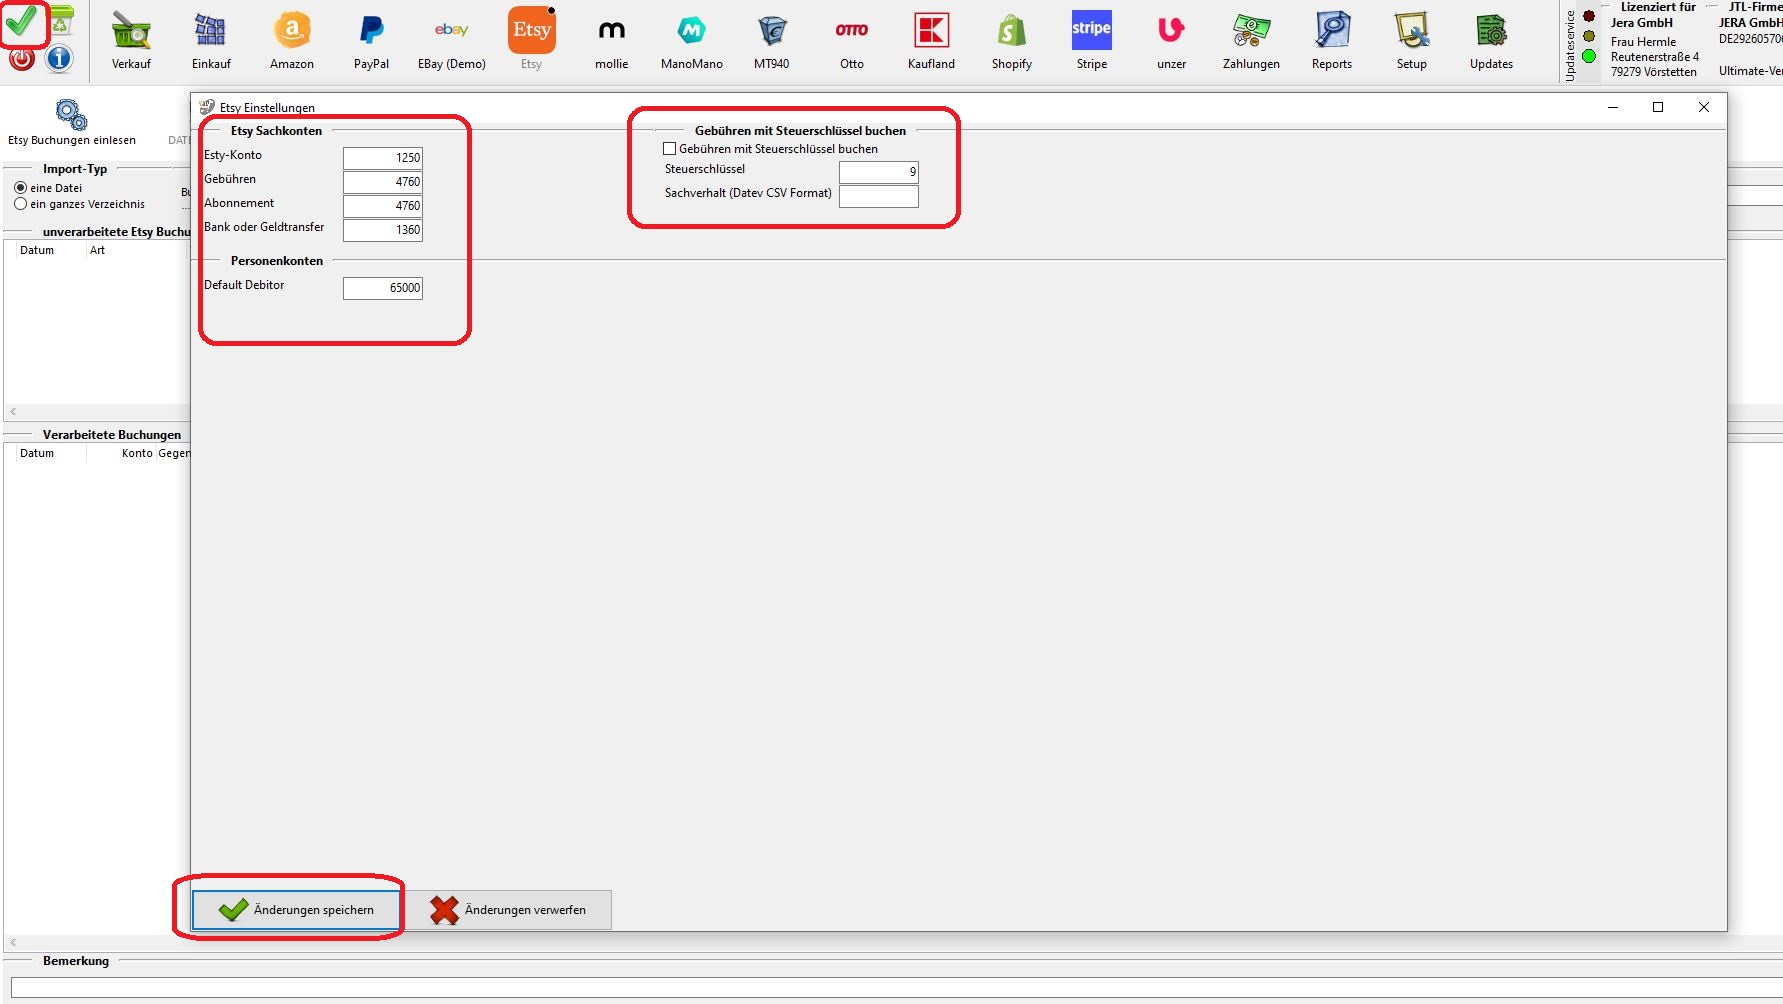Click the Kaufland toolbar icon
Image resolution: width=1783 pixels, height=1004 pixels.
coord(931,32)
